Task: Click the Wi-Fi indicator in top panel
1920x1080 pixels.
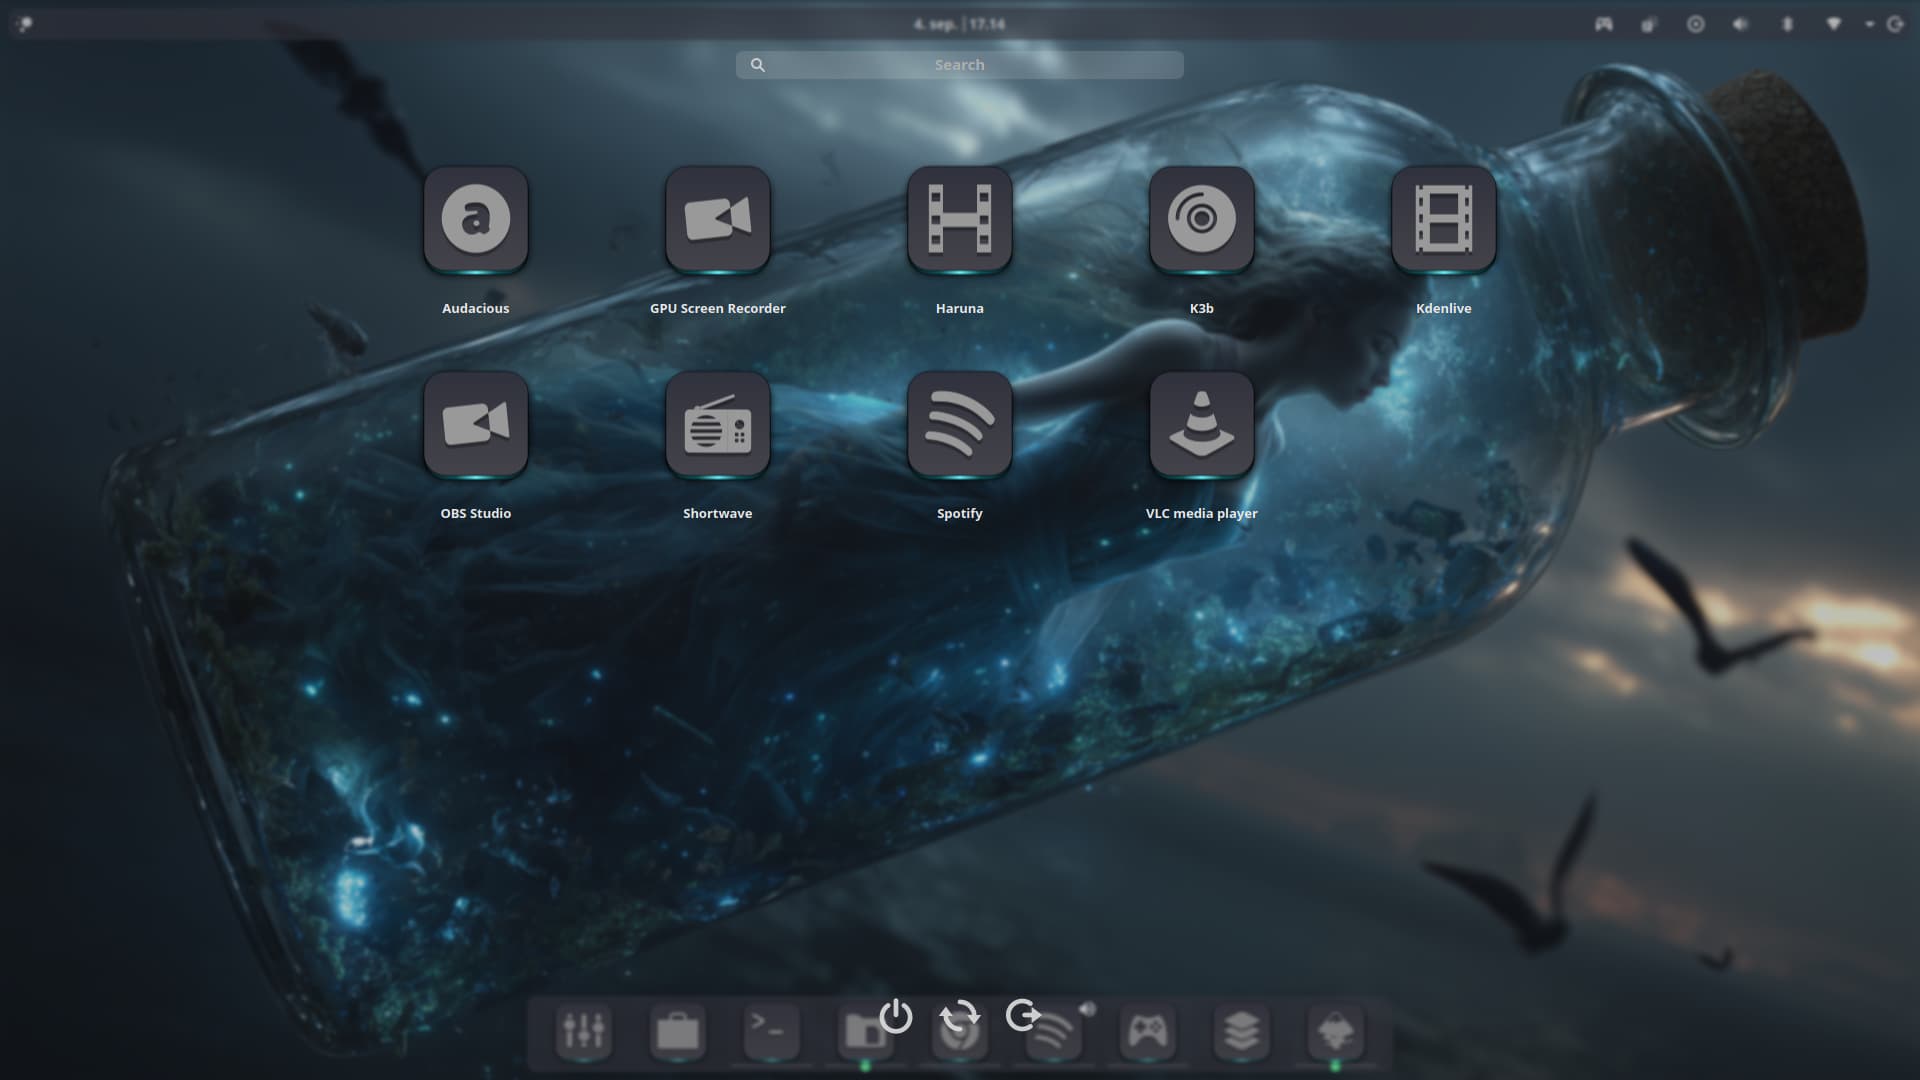Action: tap(1833, 24)
